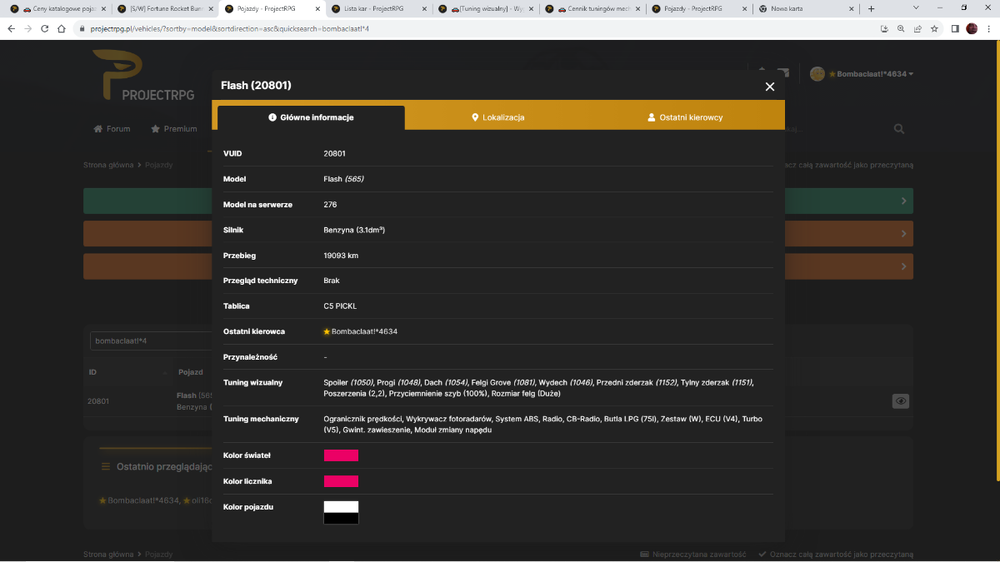Click the share page icon

(x=918, y=29)
